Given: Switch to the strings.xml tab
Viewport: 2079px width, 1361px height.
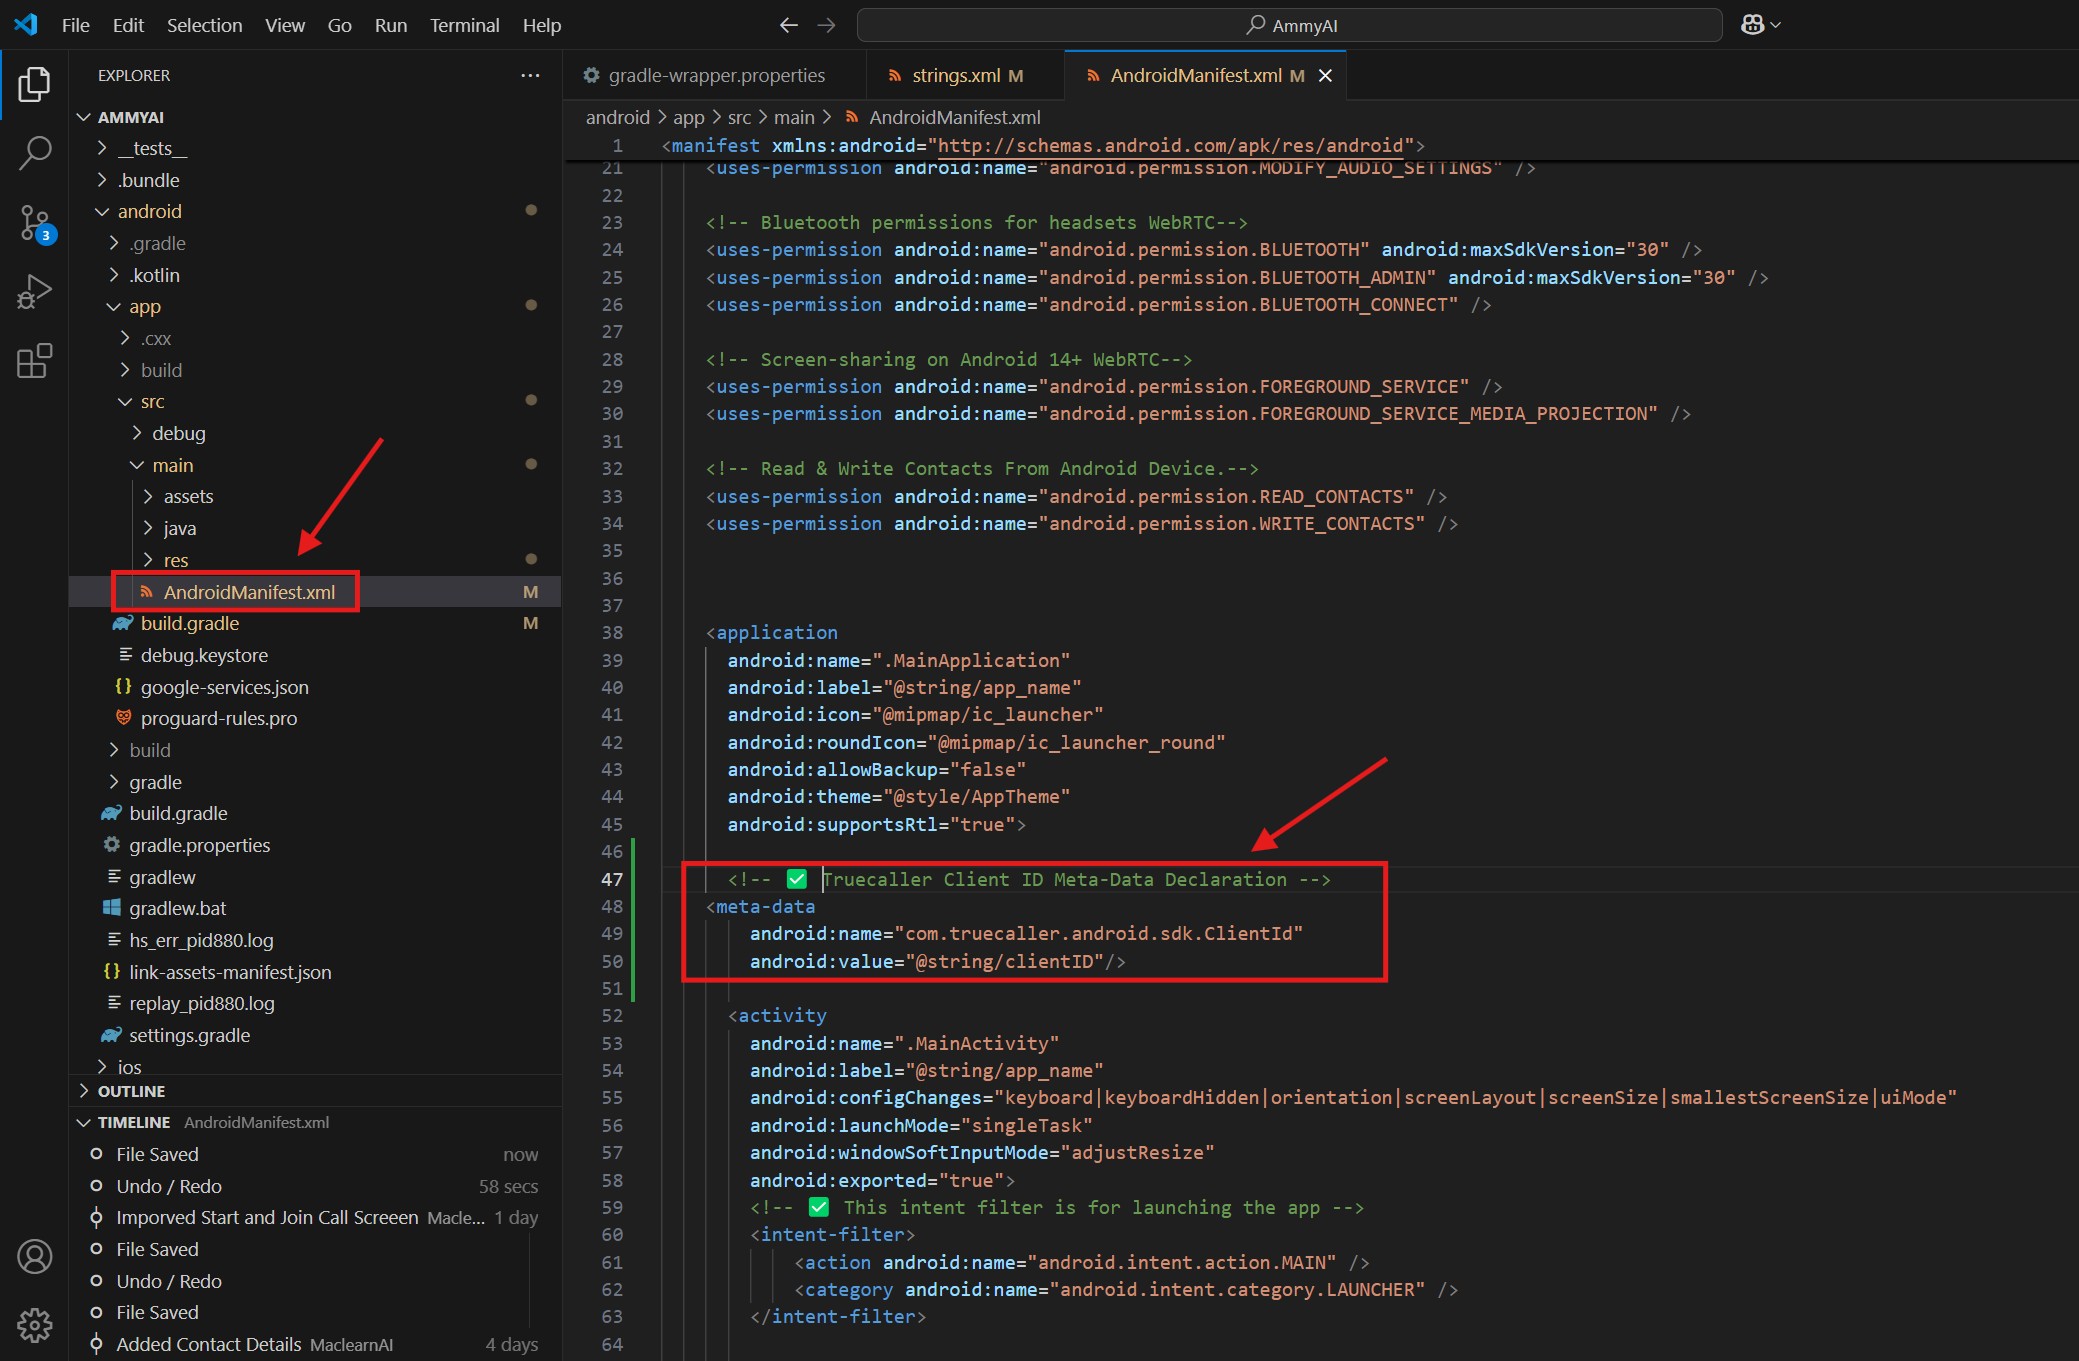Looking at the screenshot, I should [955, 75].
